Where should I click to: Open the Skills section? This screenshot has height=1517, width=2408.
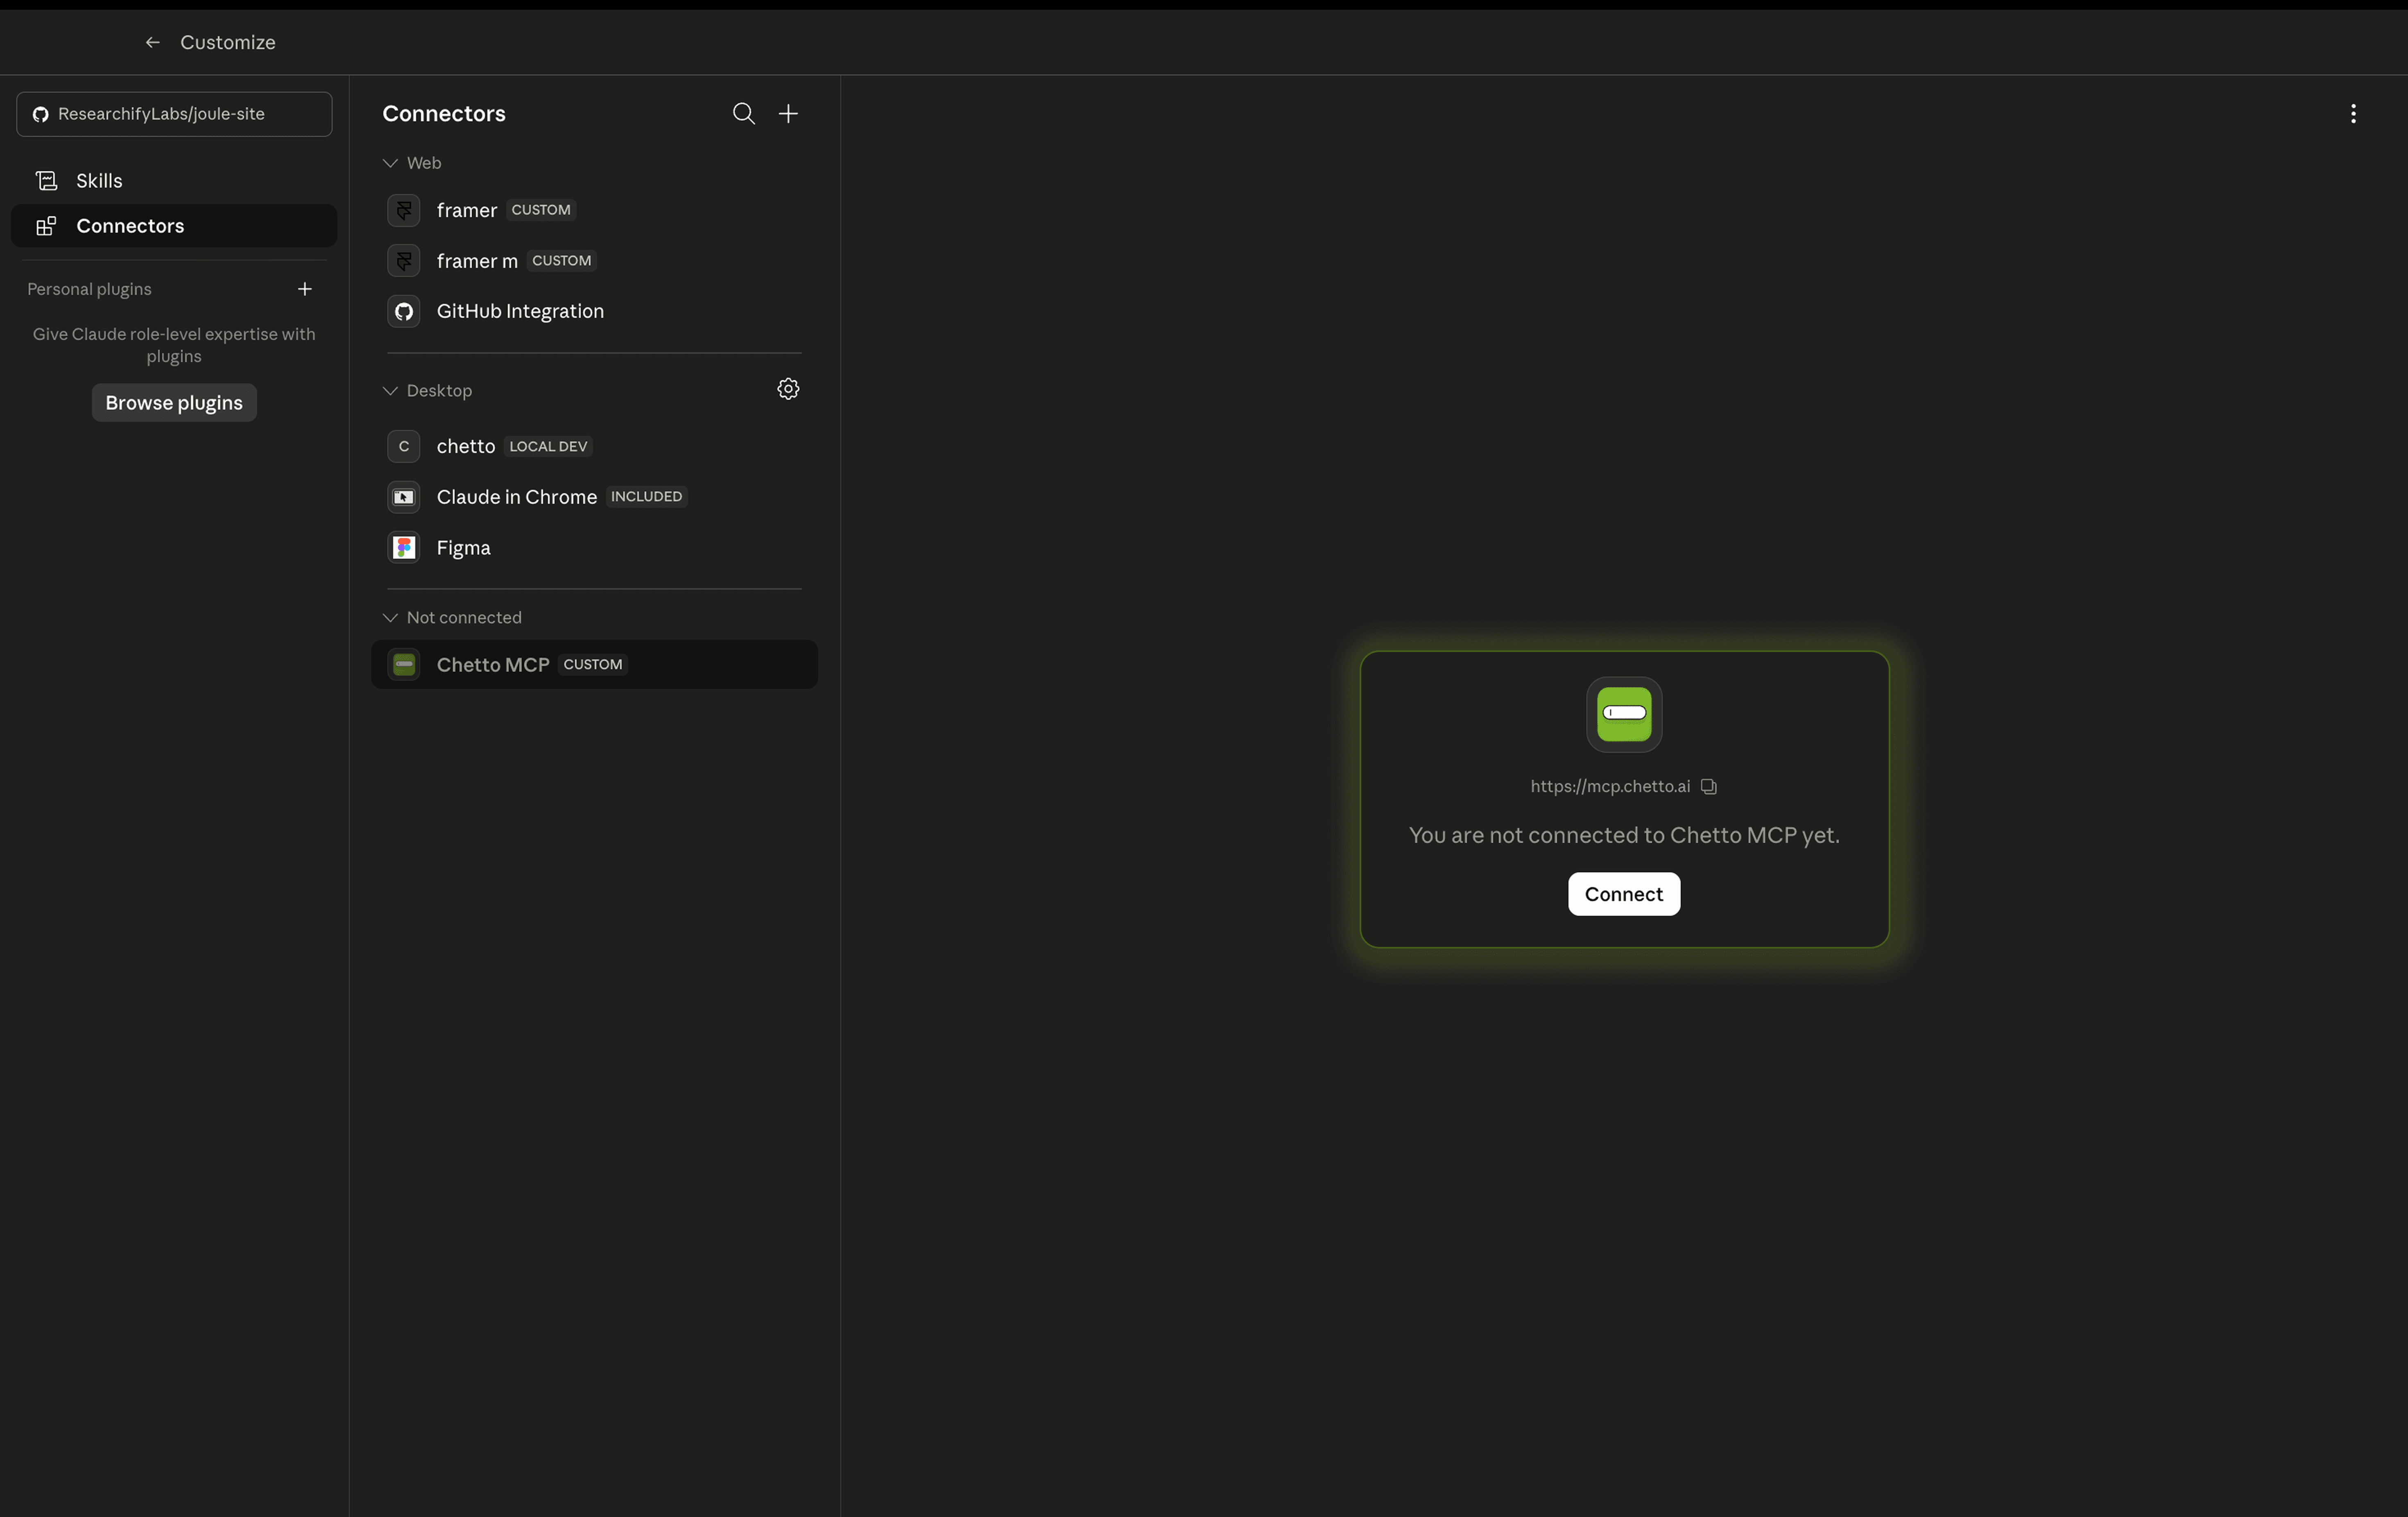(x=174, y=181)
